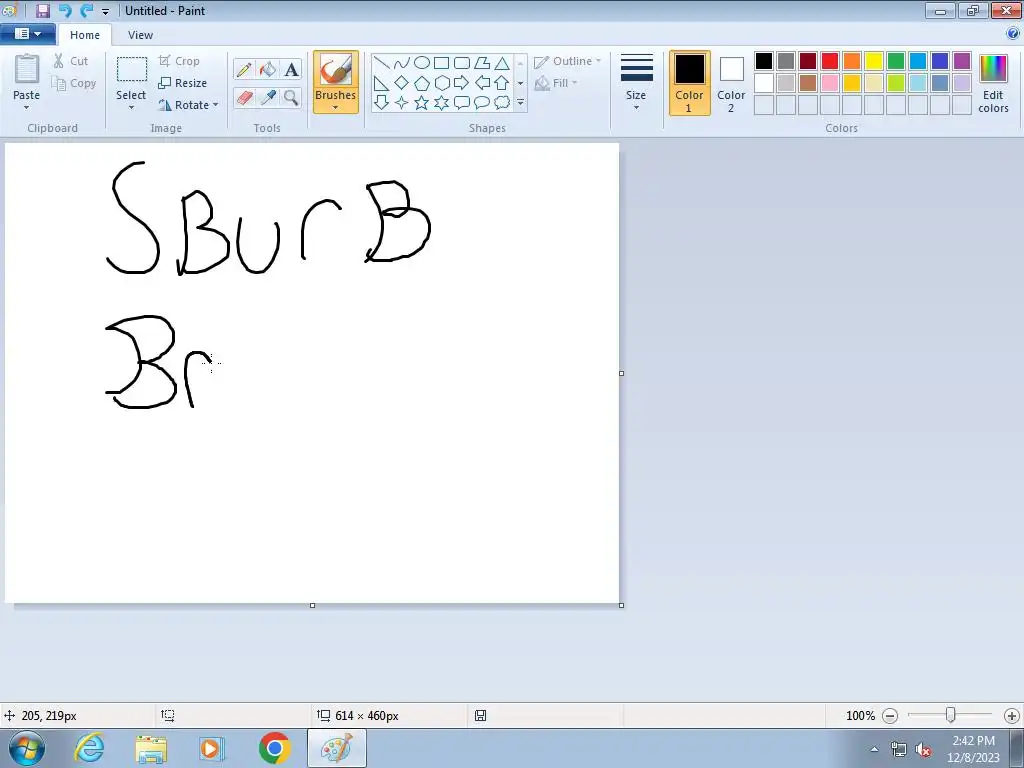Expand the Shapes gallery more arrow
This screenshot has width=1024, height=768.
tap(520, 103)
